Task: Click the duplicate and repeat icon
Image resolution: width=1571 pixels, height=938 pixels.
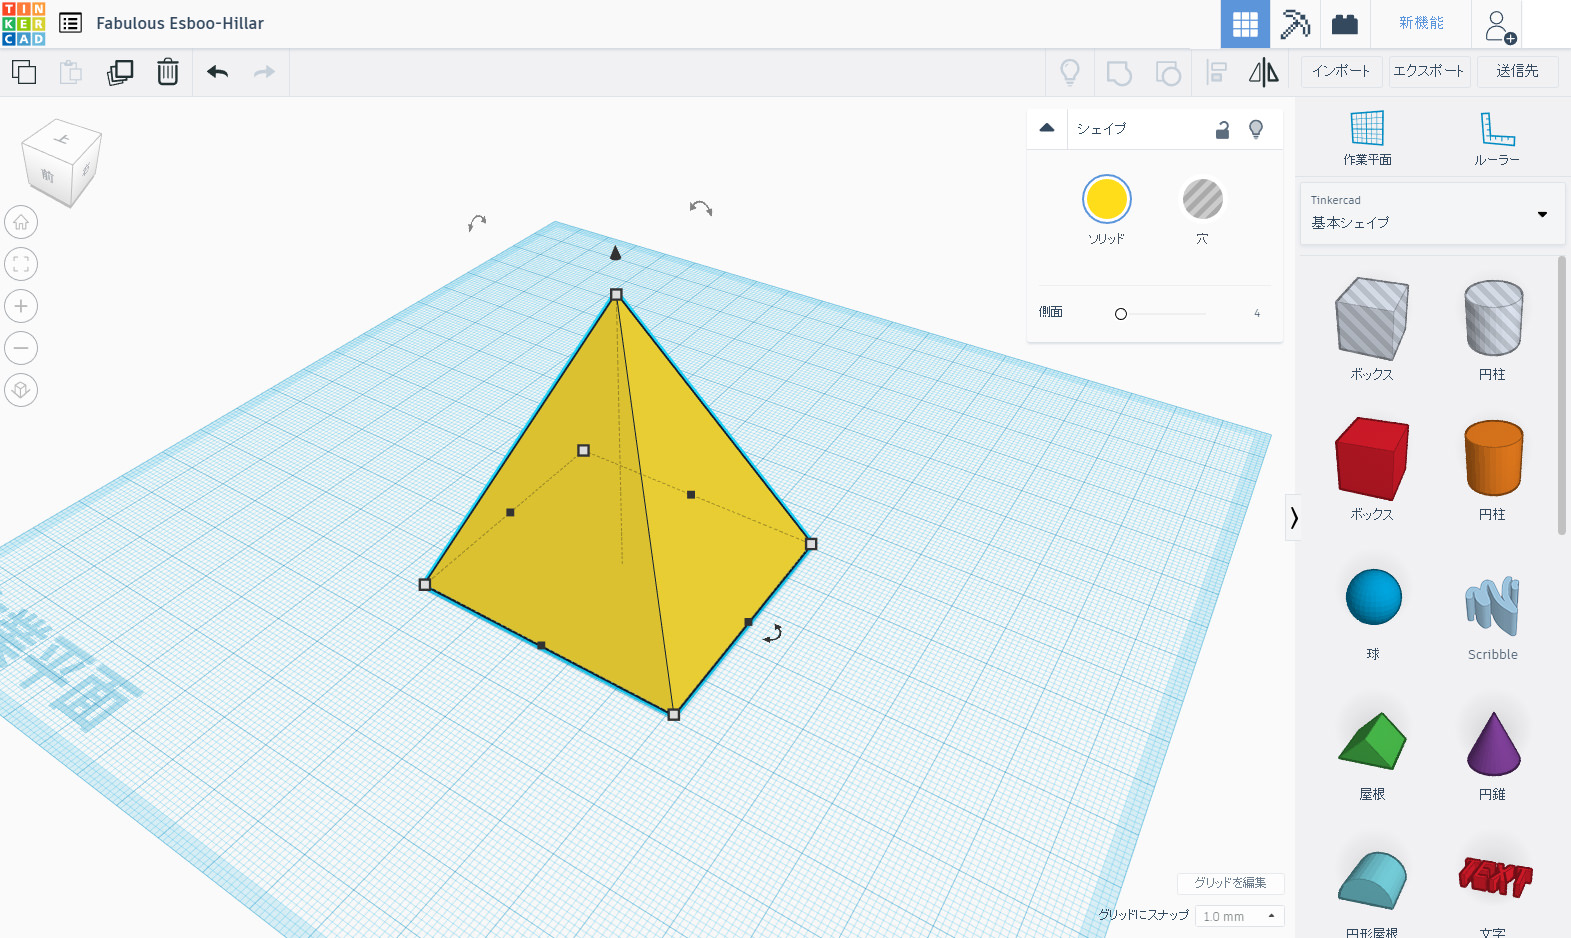Action: [x=120, y=72]
